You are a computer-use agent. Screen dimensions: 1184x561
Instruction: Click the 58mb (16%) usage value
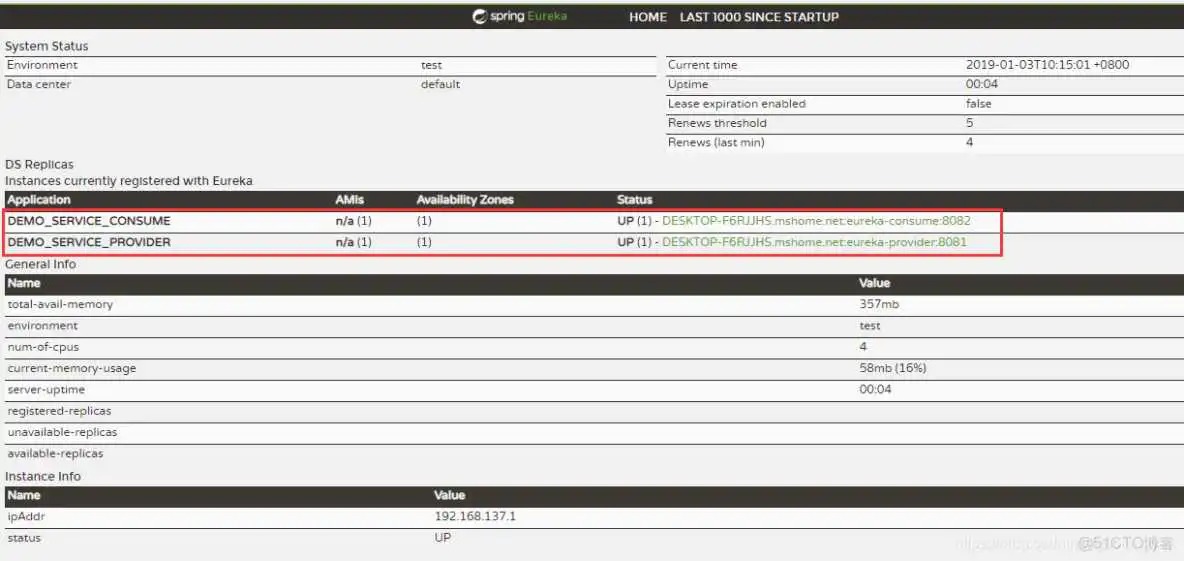893,368
